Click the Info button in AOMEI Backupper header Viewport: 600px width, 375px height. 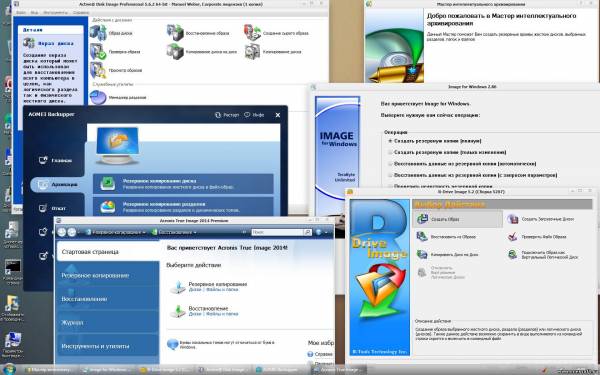click(x=254, y=114)
